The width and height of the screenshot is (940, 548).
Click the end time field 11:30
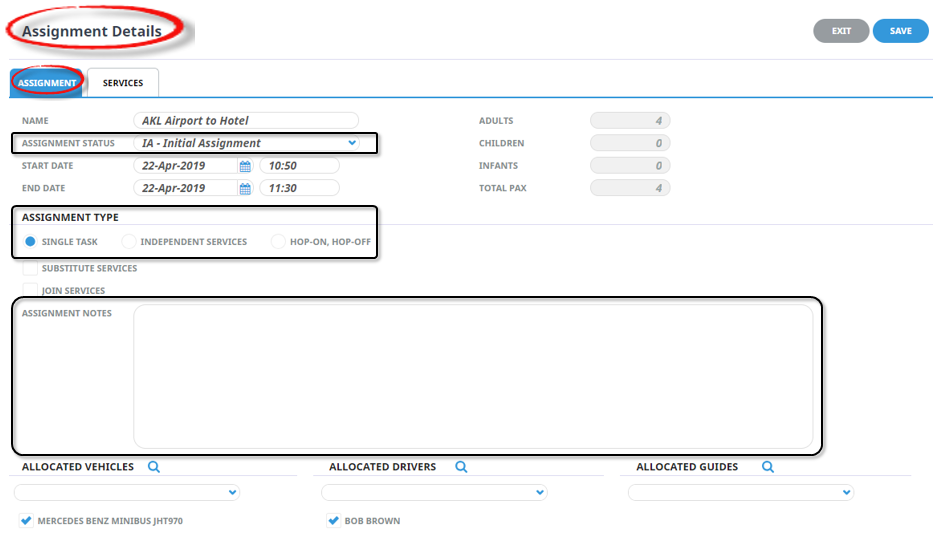pyautogui.click(x=299, y=188)
